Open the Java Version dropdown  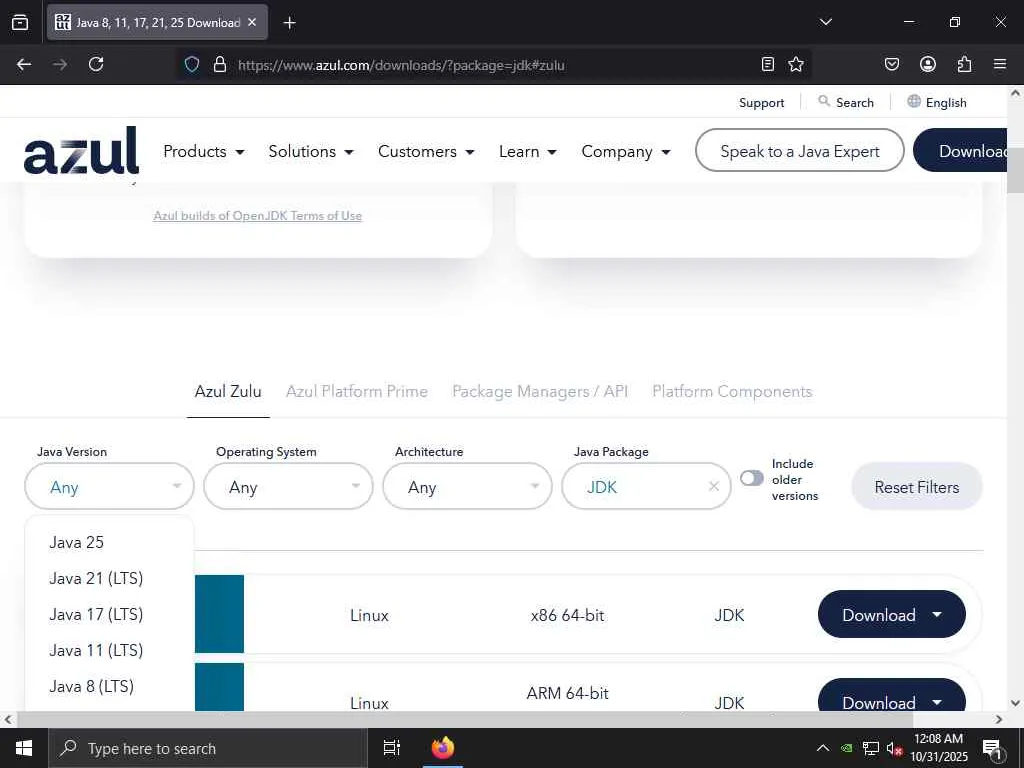[x=109, y=487]
